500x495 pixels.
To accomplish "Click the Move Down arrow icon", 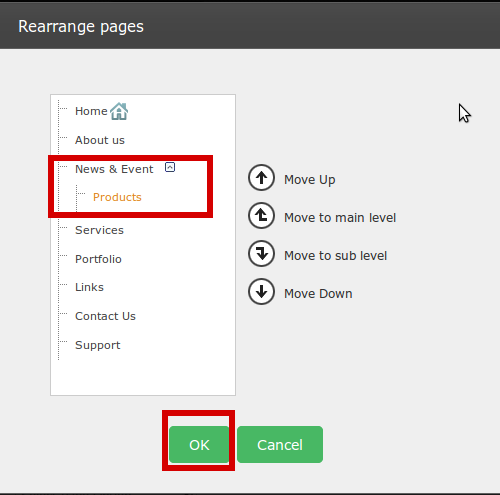I will (261, 292).
